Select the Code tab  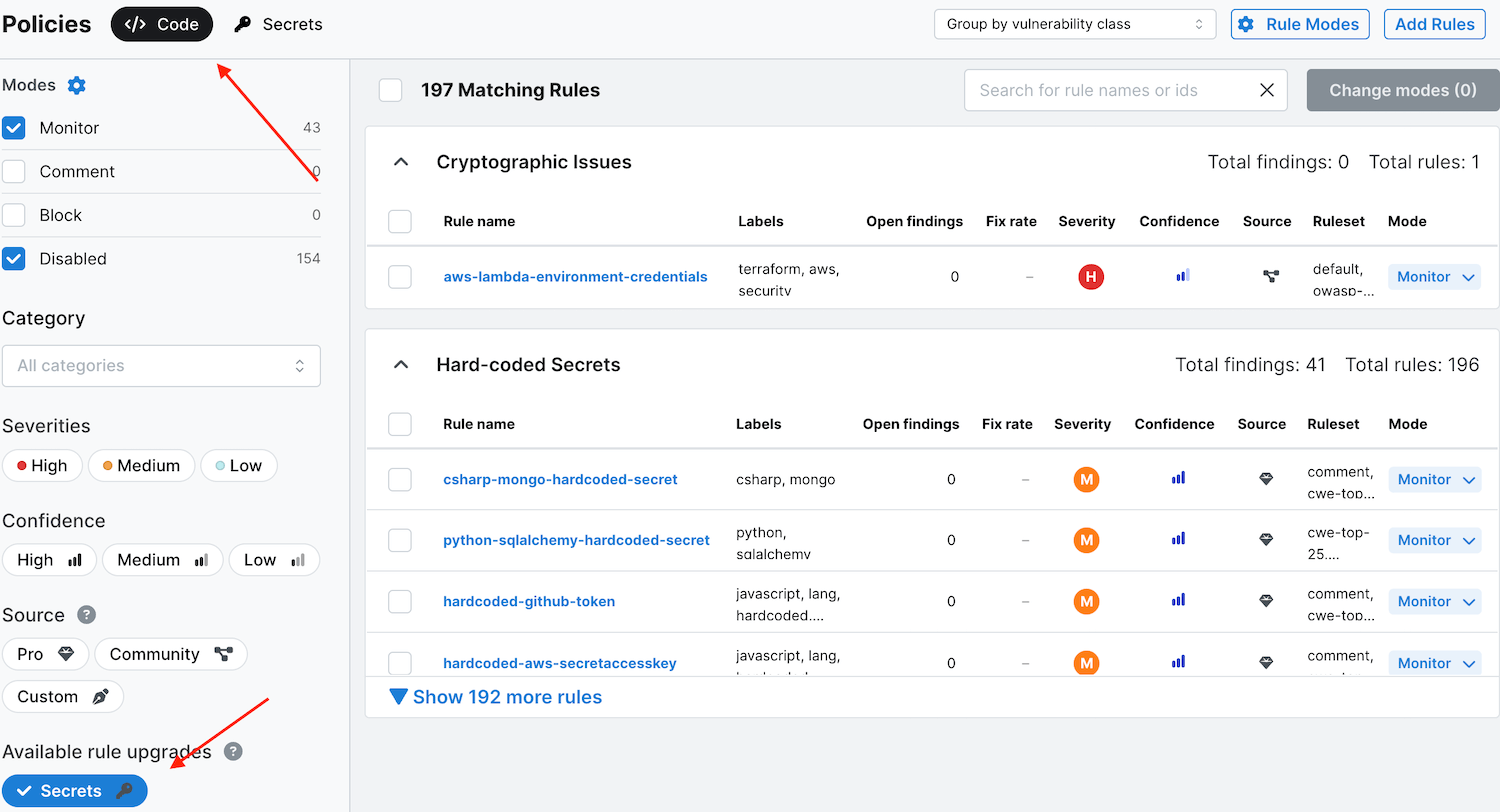[x=162, y=24]
